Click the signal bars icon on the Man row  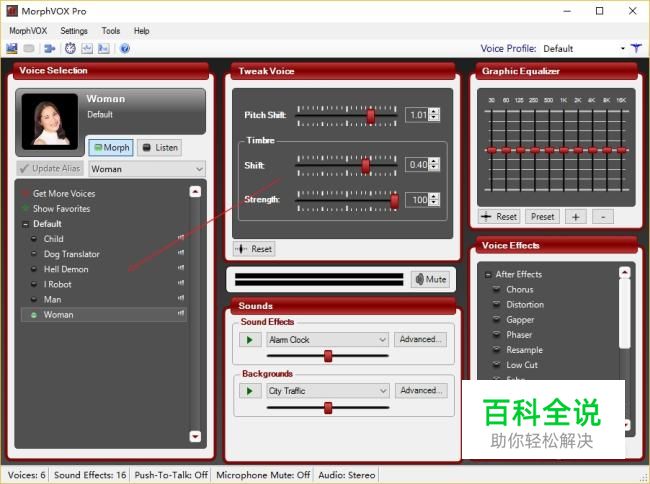pos(181,298)
